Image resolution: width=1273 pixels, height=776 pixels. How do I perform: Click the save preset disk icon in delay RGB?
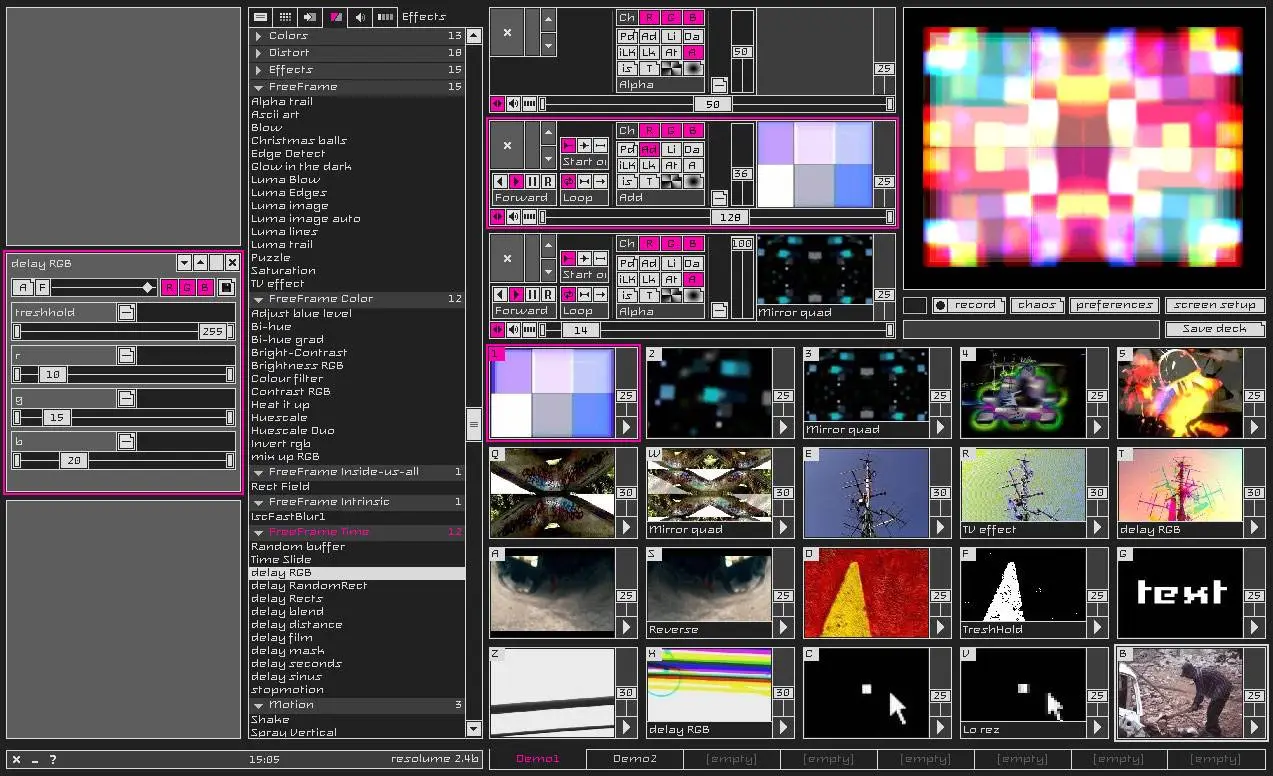click(x=226, y=288)
